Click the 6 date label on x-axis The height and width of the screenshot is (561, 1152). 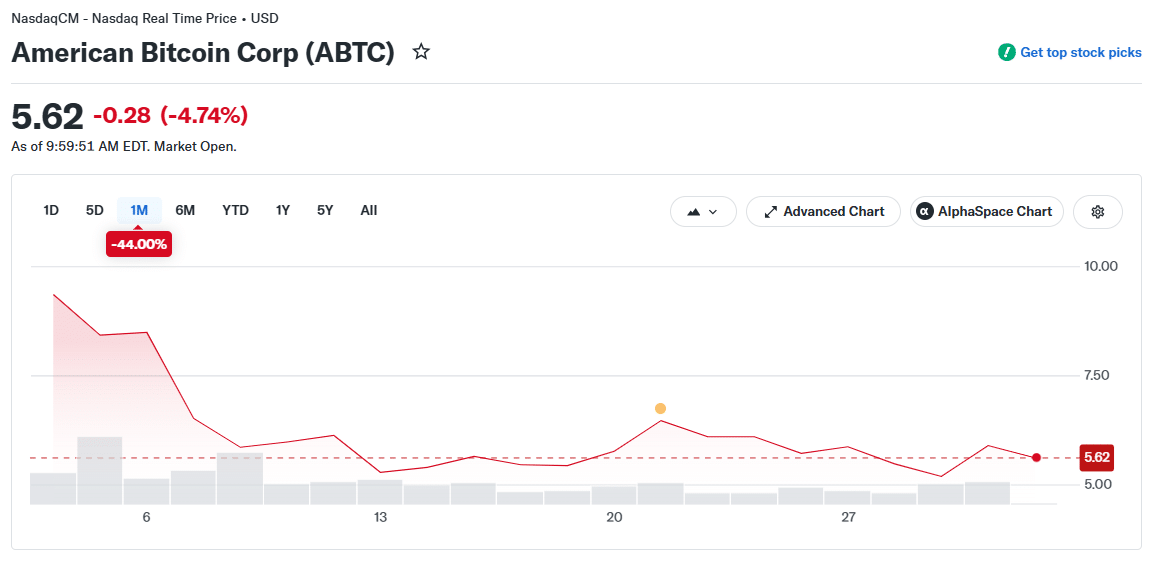pyautogui.click(x=146, y=518)
